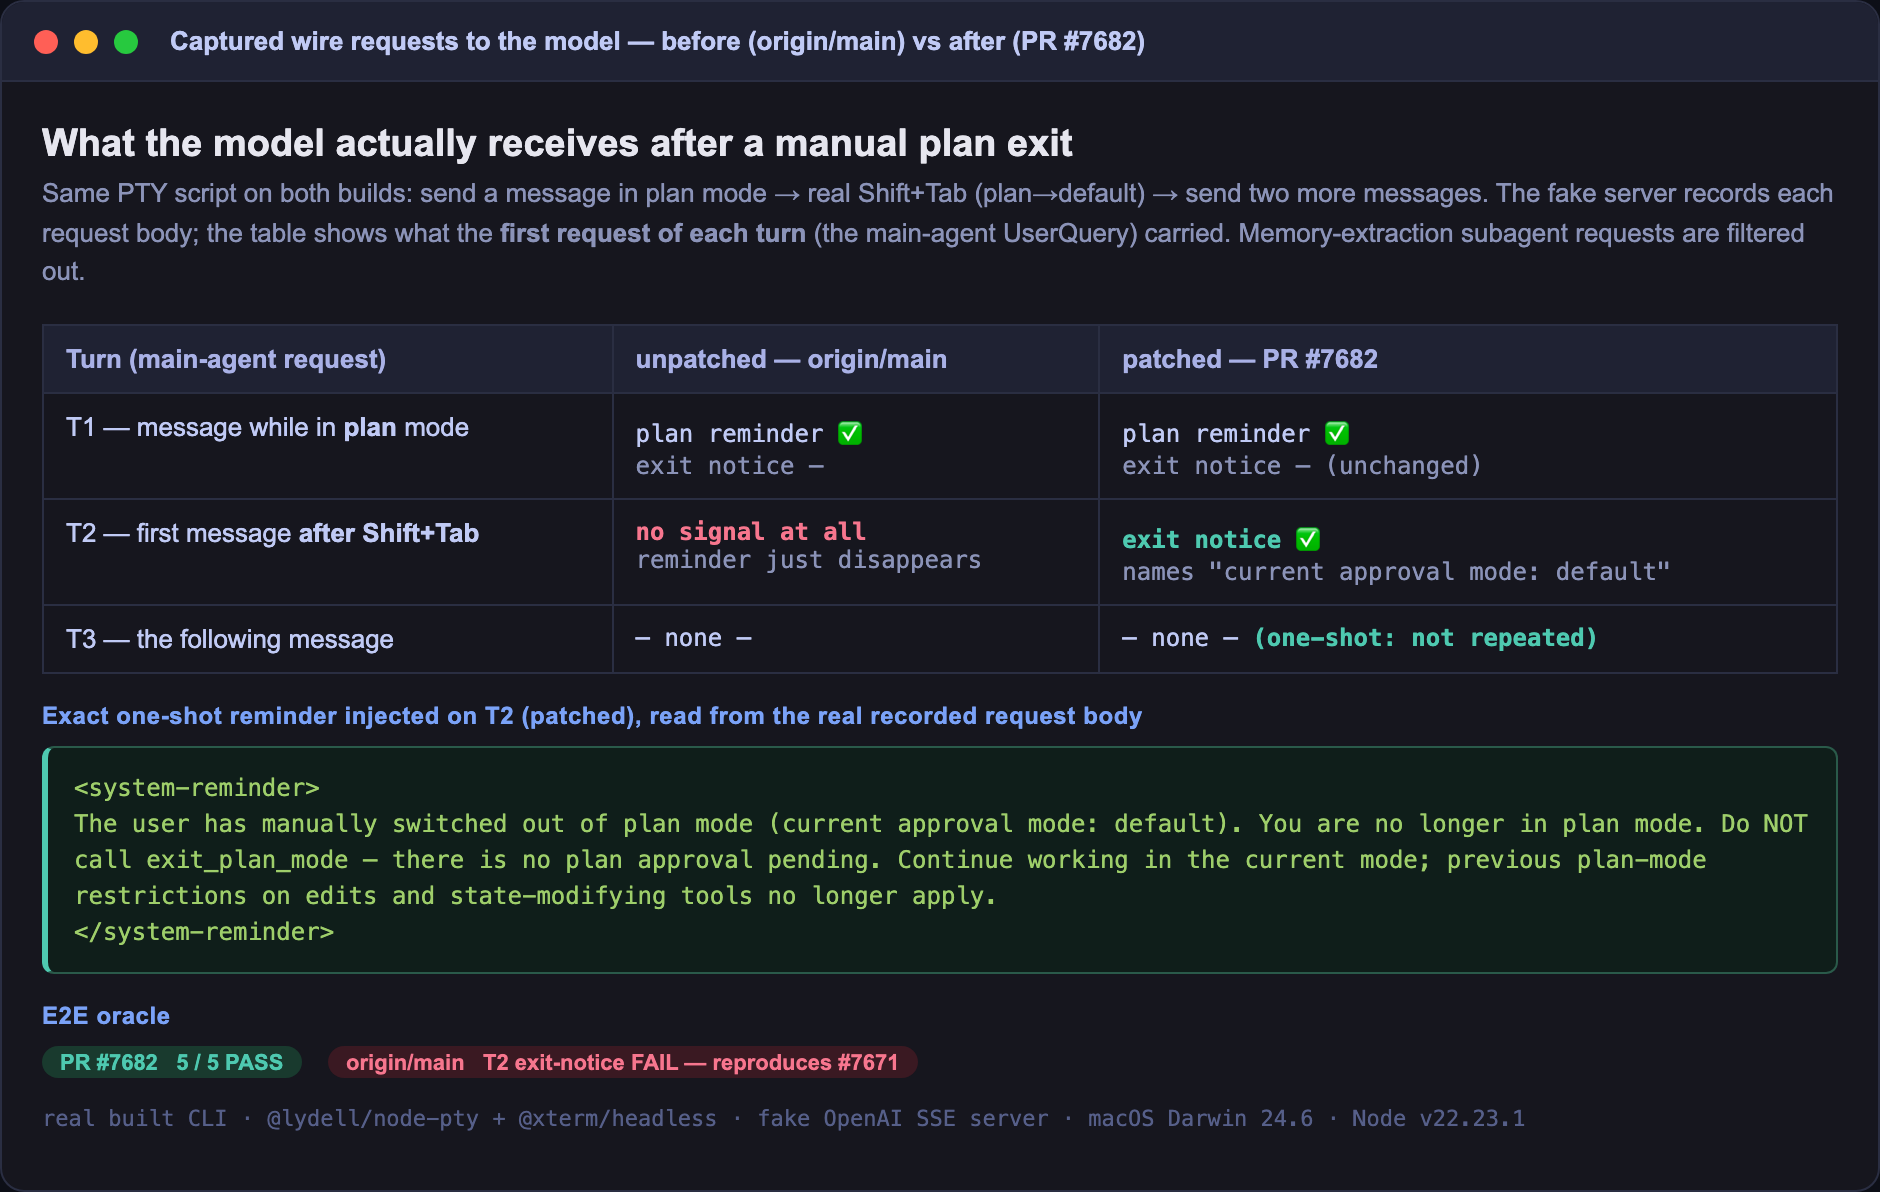Click the green maximize window button
The height and width of the screenshot is (1192, 1880).
click(x=126, y=42)
